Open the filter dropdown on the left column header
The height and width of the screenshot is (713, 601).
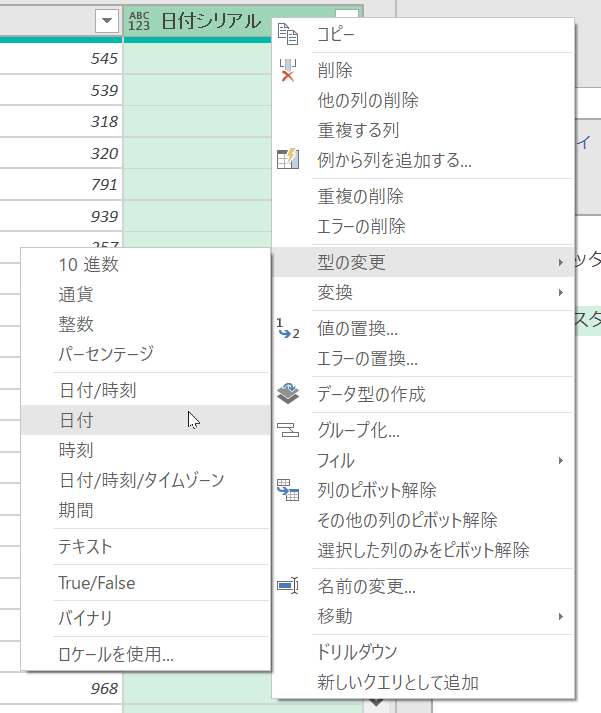(x=106, y=22)
